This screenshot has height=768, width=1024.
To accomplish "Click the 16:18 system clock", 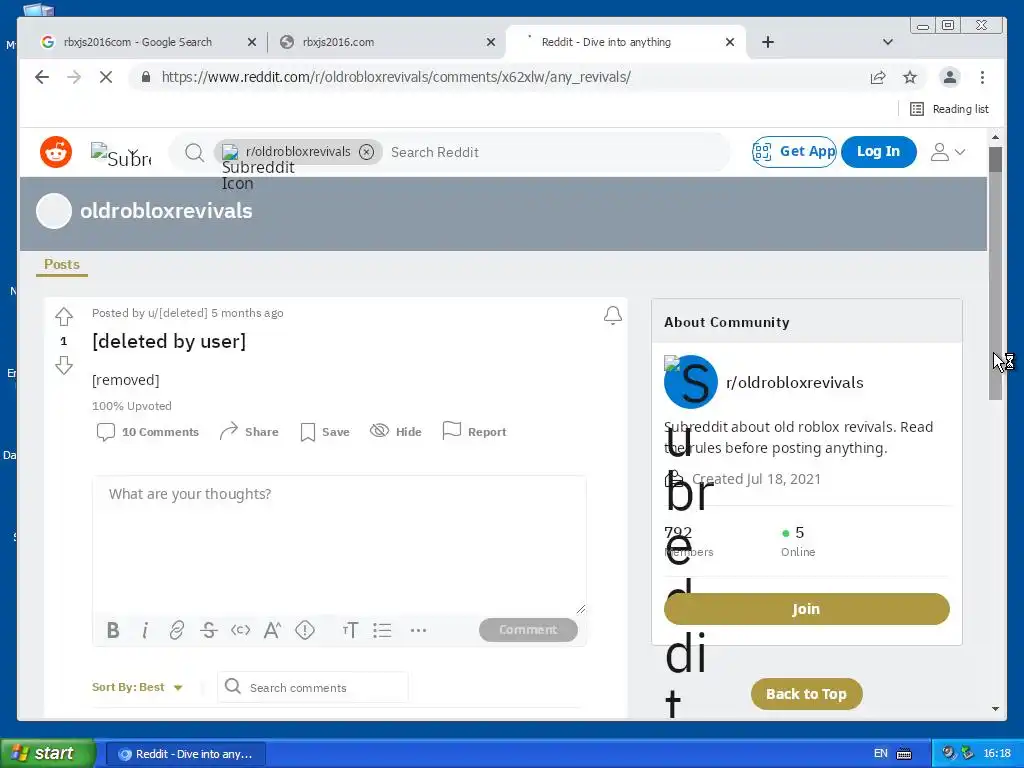I will tap(997, 754).
